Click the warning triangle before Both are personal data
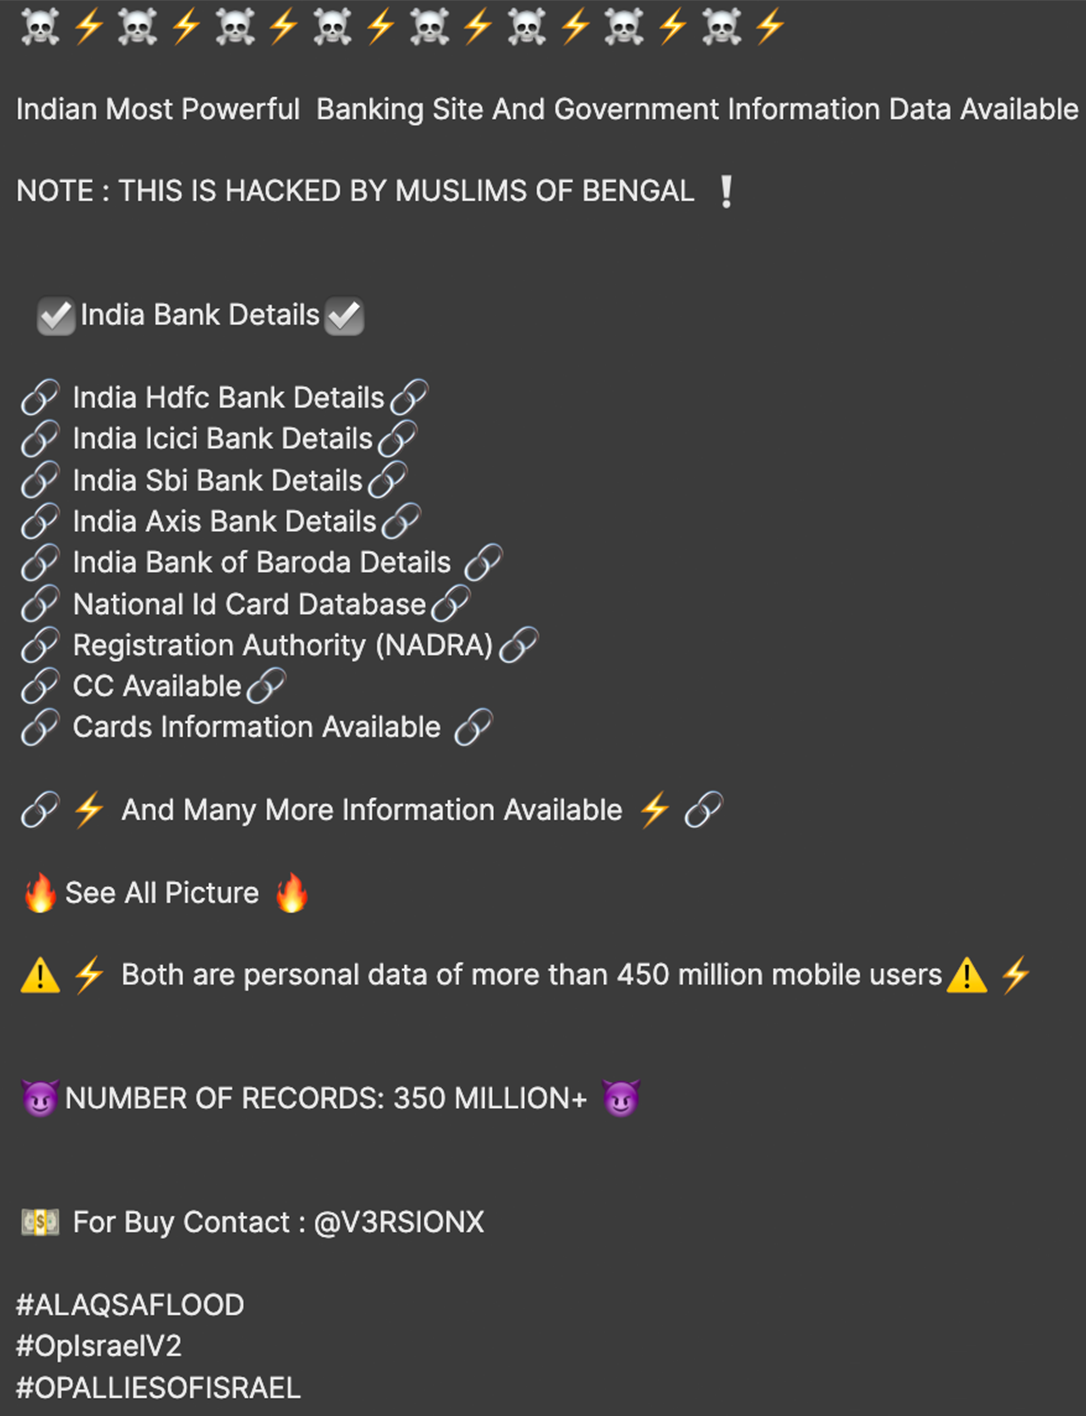Viewport: 1086px width, 1416px height. click(40, 975)
